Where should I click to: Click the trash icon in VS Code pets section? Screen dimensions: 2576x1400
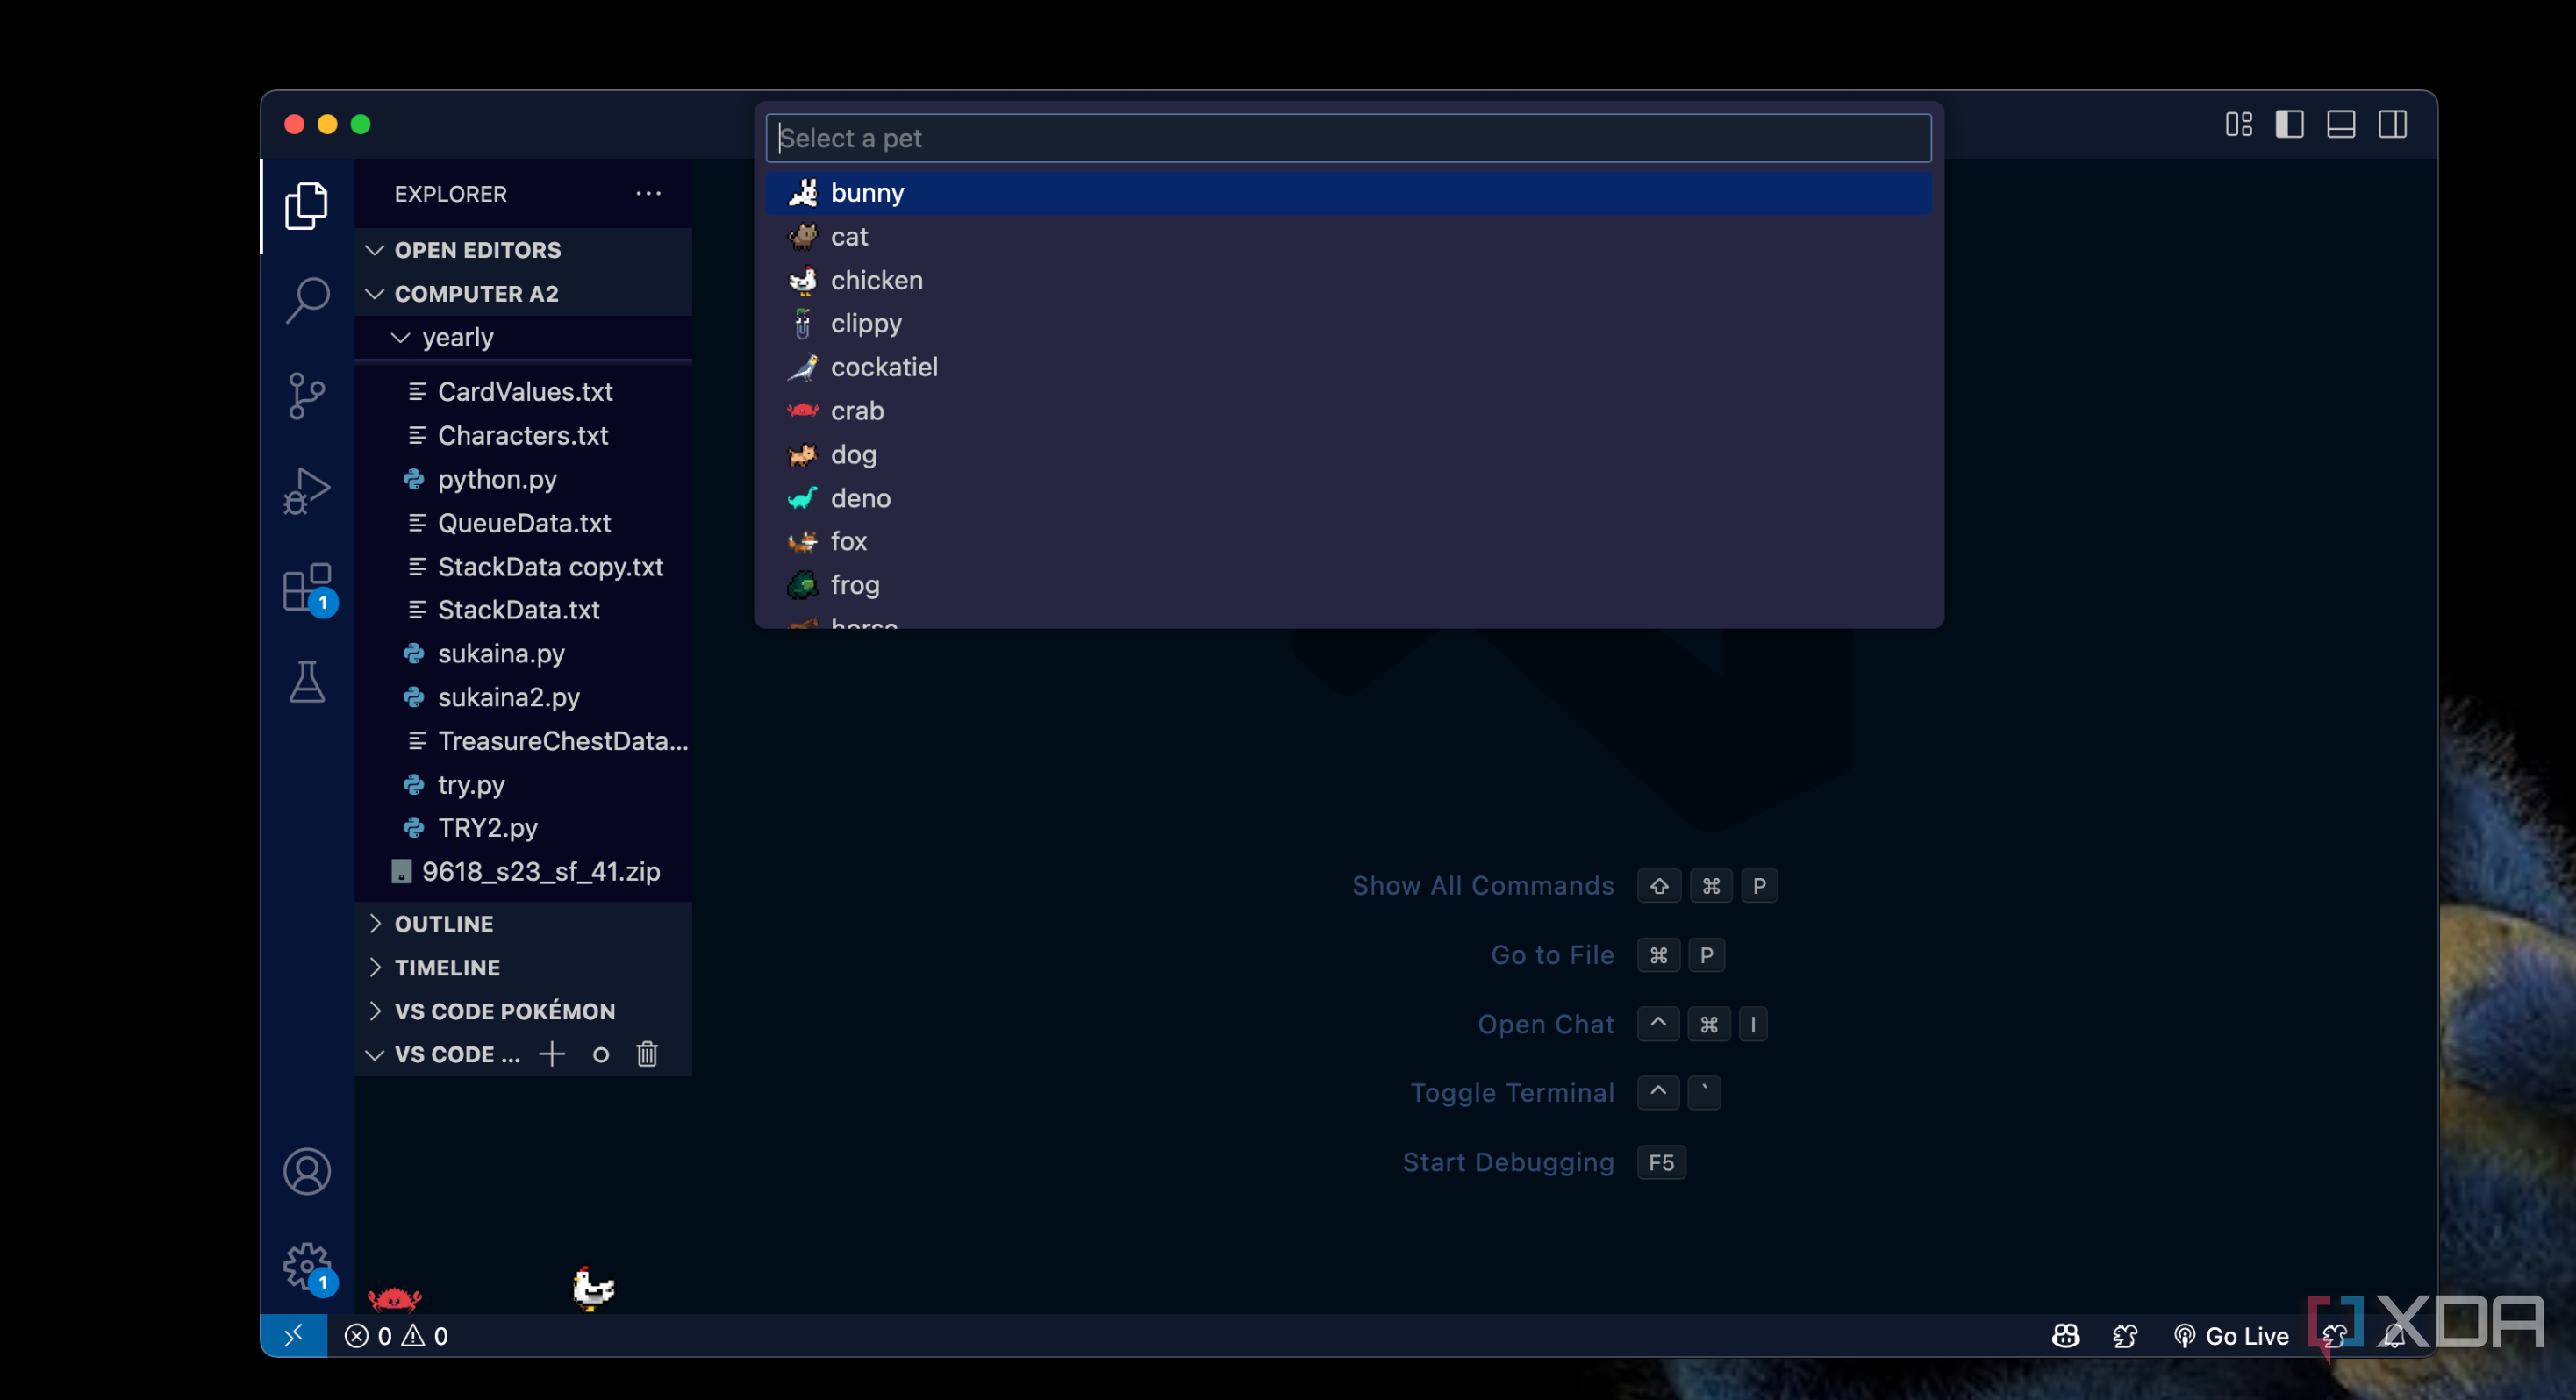647,1054
